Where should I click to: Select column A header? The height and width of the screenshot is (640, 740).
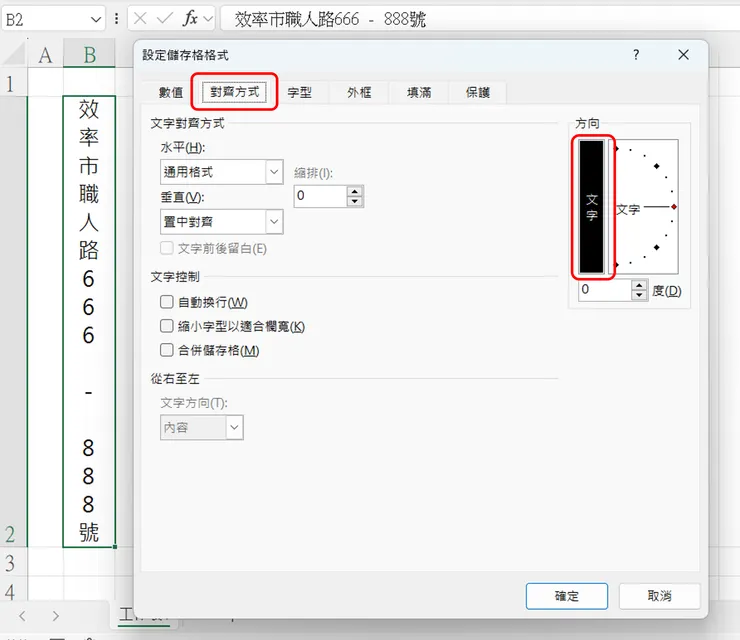(45, 55)
